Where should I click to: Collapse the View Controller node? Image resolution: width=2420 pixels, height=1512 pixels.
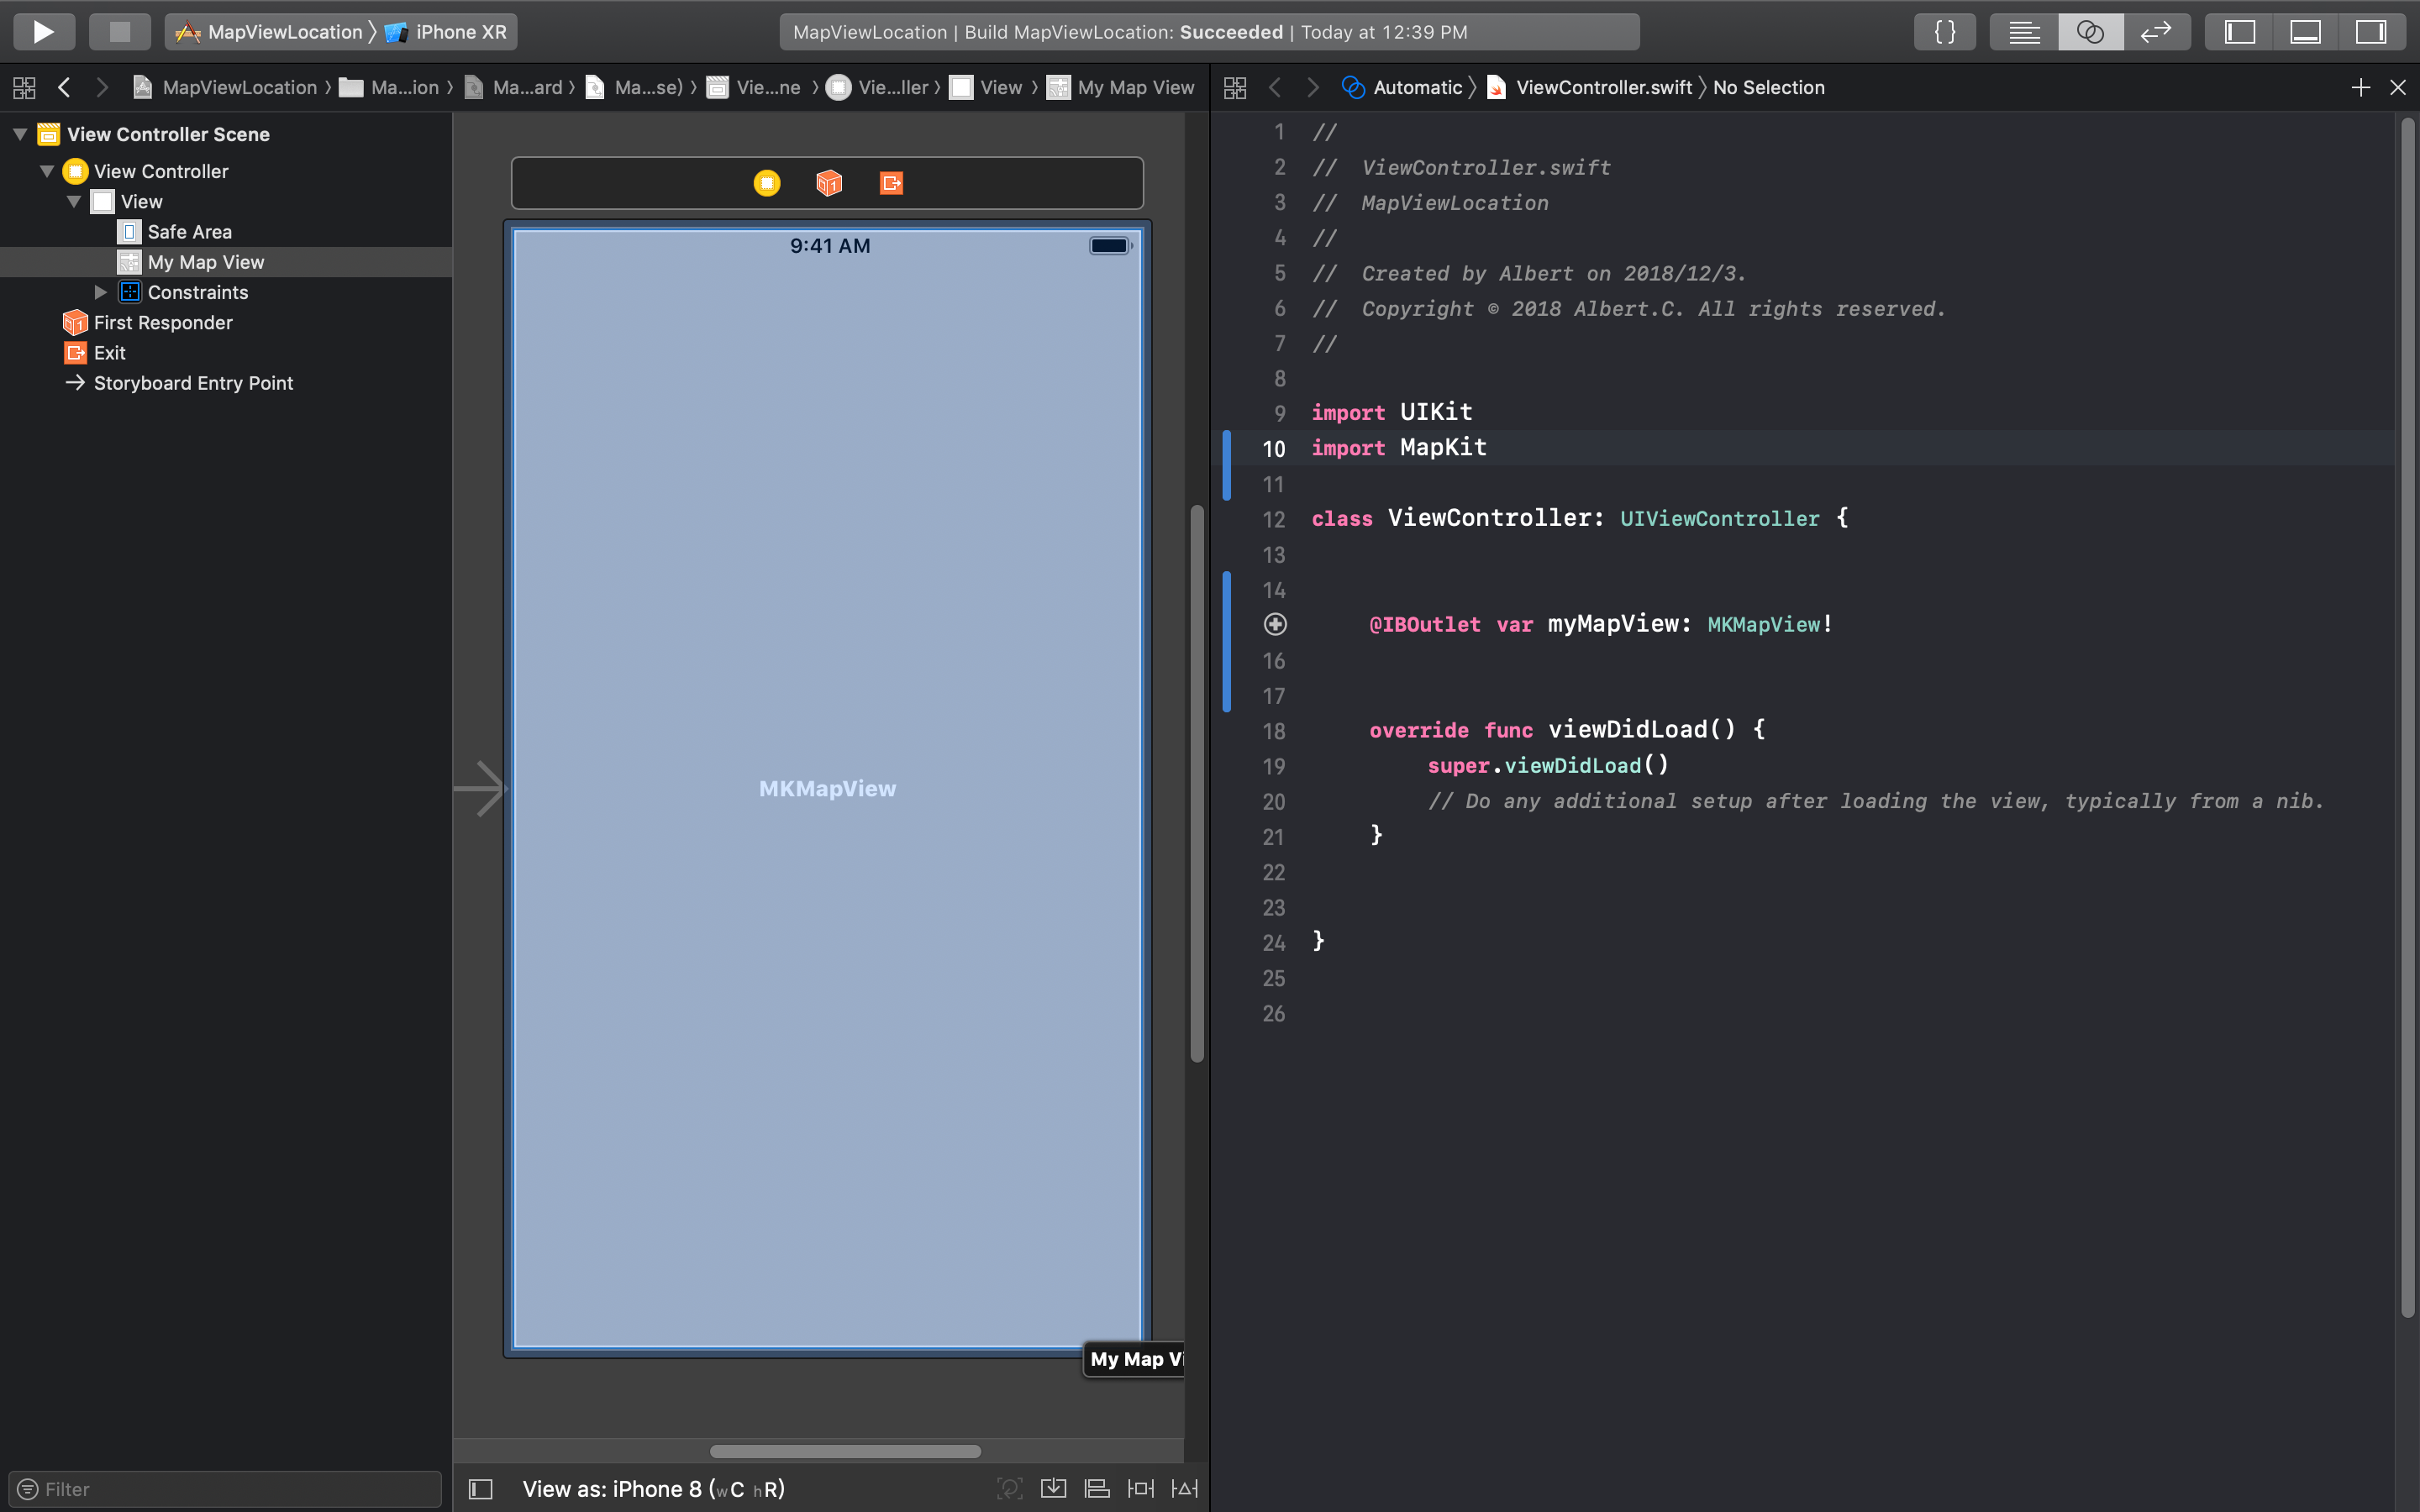[x=47, y=171]
